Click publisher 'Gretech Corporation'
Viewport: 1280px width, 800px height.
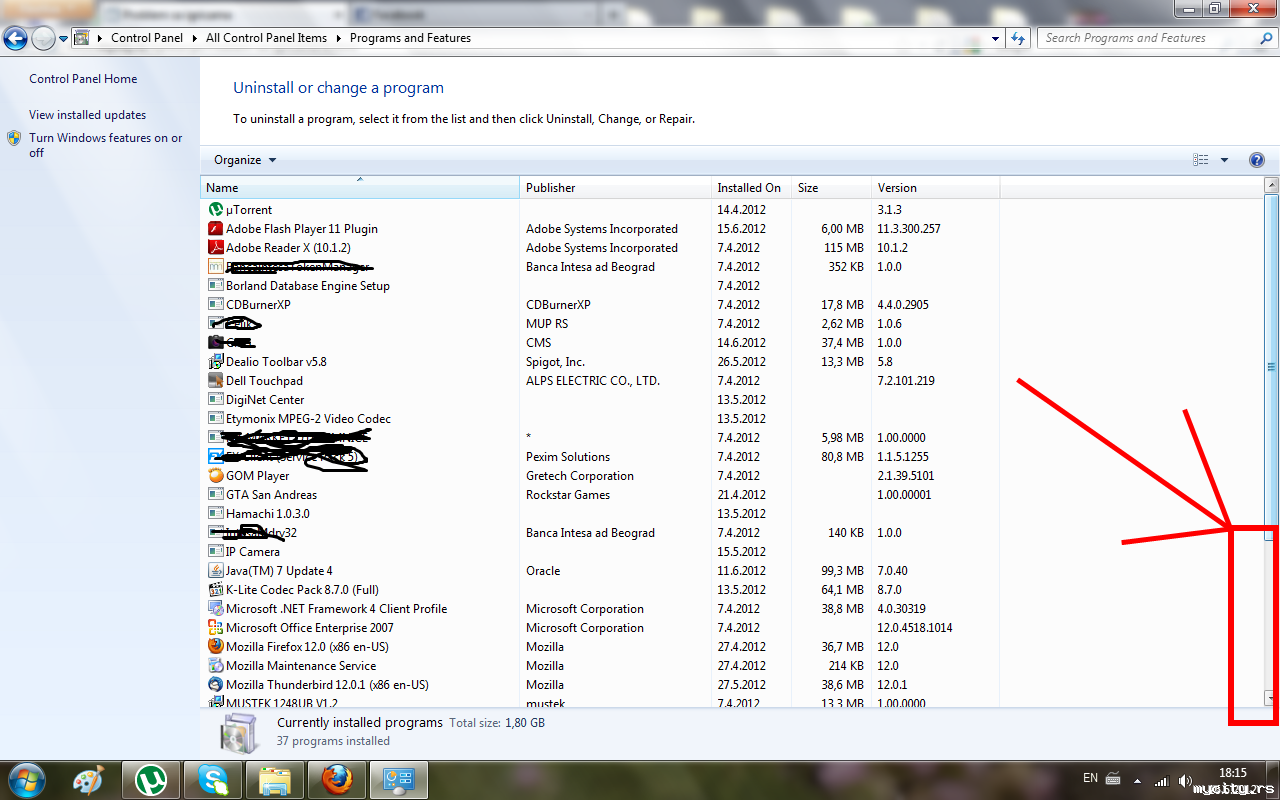pyautogui.click(x=580, y=476)
